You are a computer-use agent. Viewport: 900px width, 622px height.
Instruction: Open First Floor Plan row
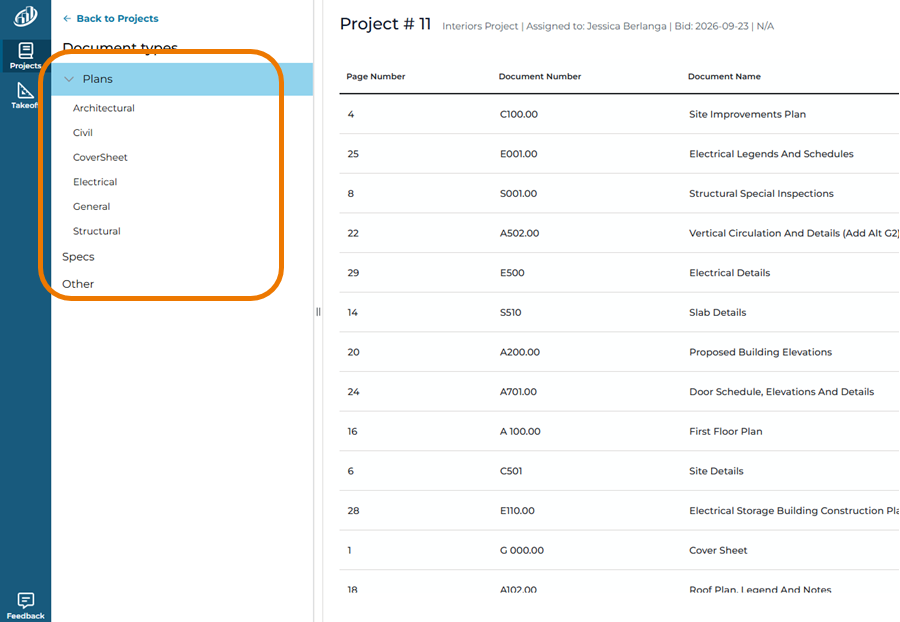619,431
